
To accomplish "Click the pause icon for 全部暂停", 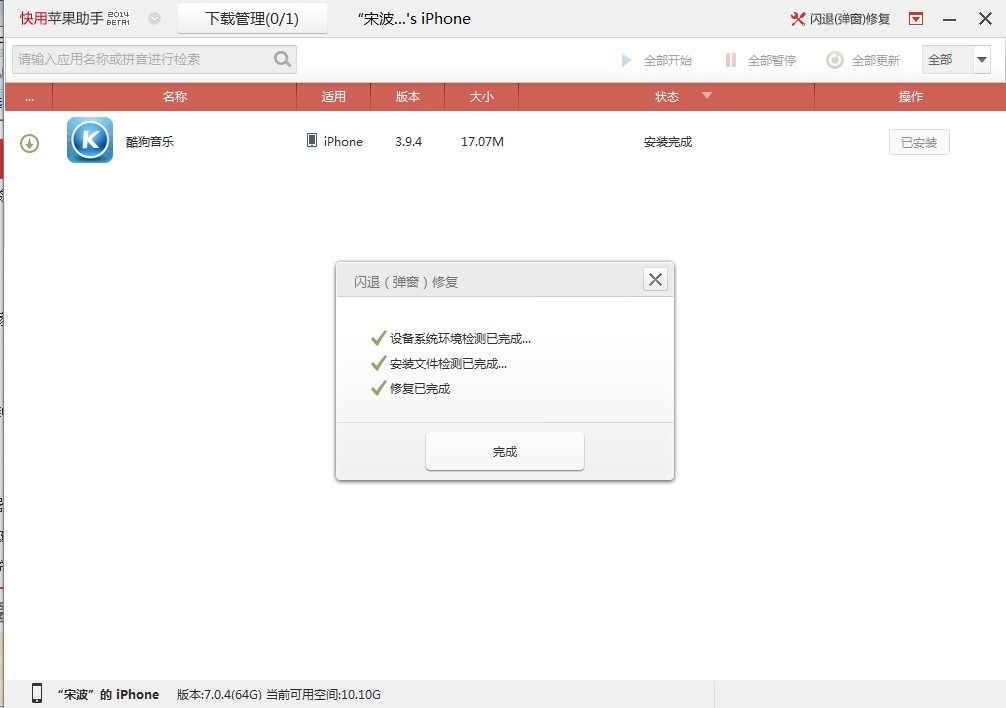I will coord(730,60).
